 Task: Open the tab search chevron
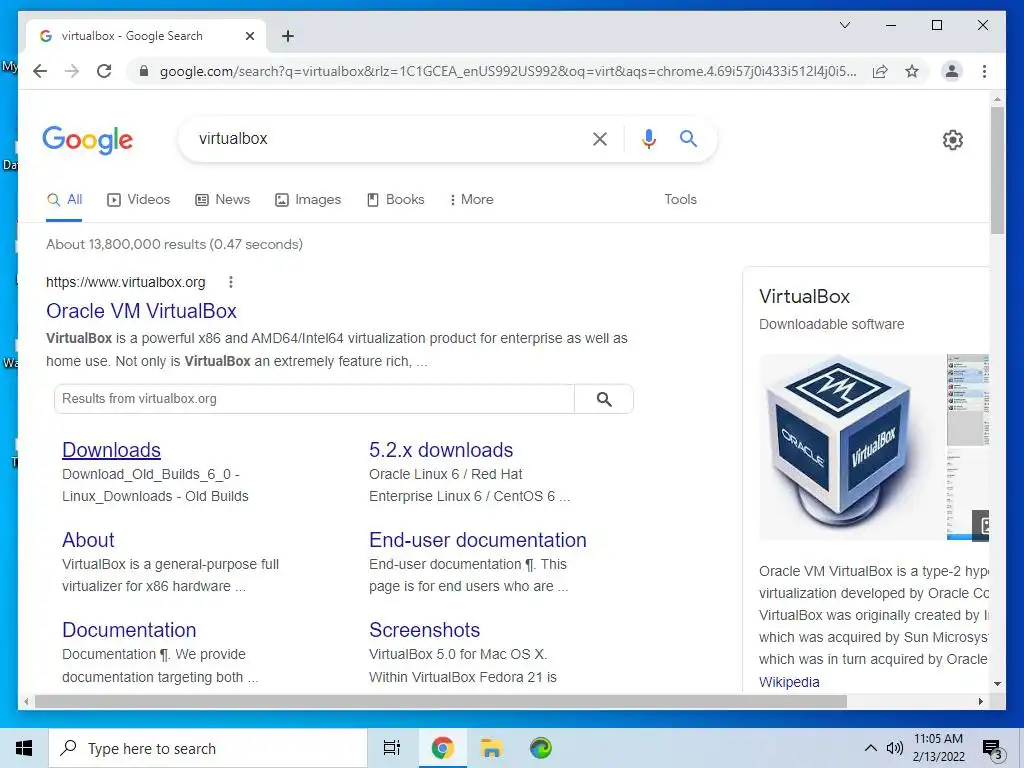[844, 25]
